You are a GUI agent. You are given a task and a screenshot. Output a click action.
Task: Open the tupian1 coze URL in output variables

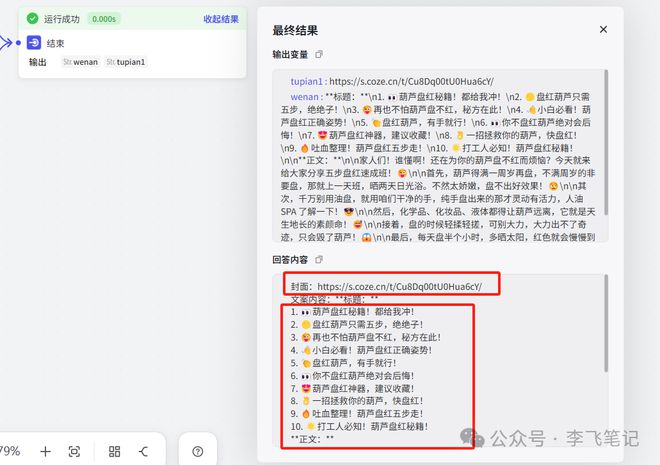[411, 81]
